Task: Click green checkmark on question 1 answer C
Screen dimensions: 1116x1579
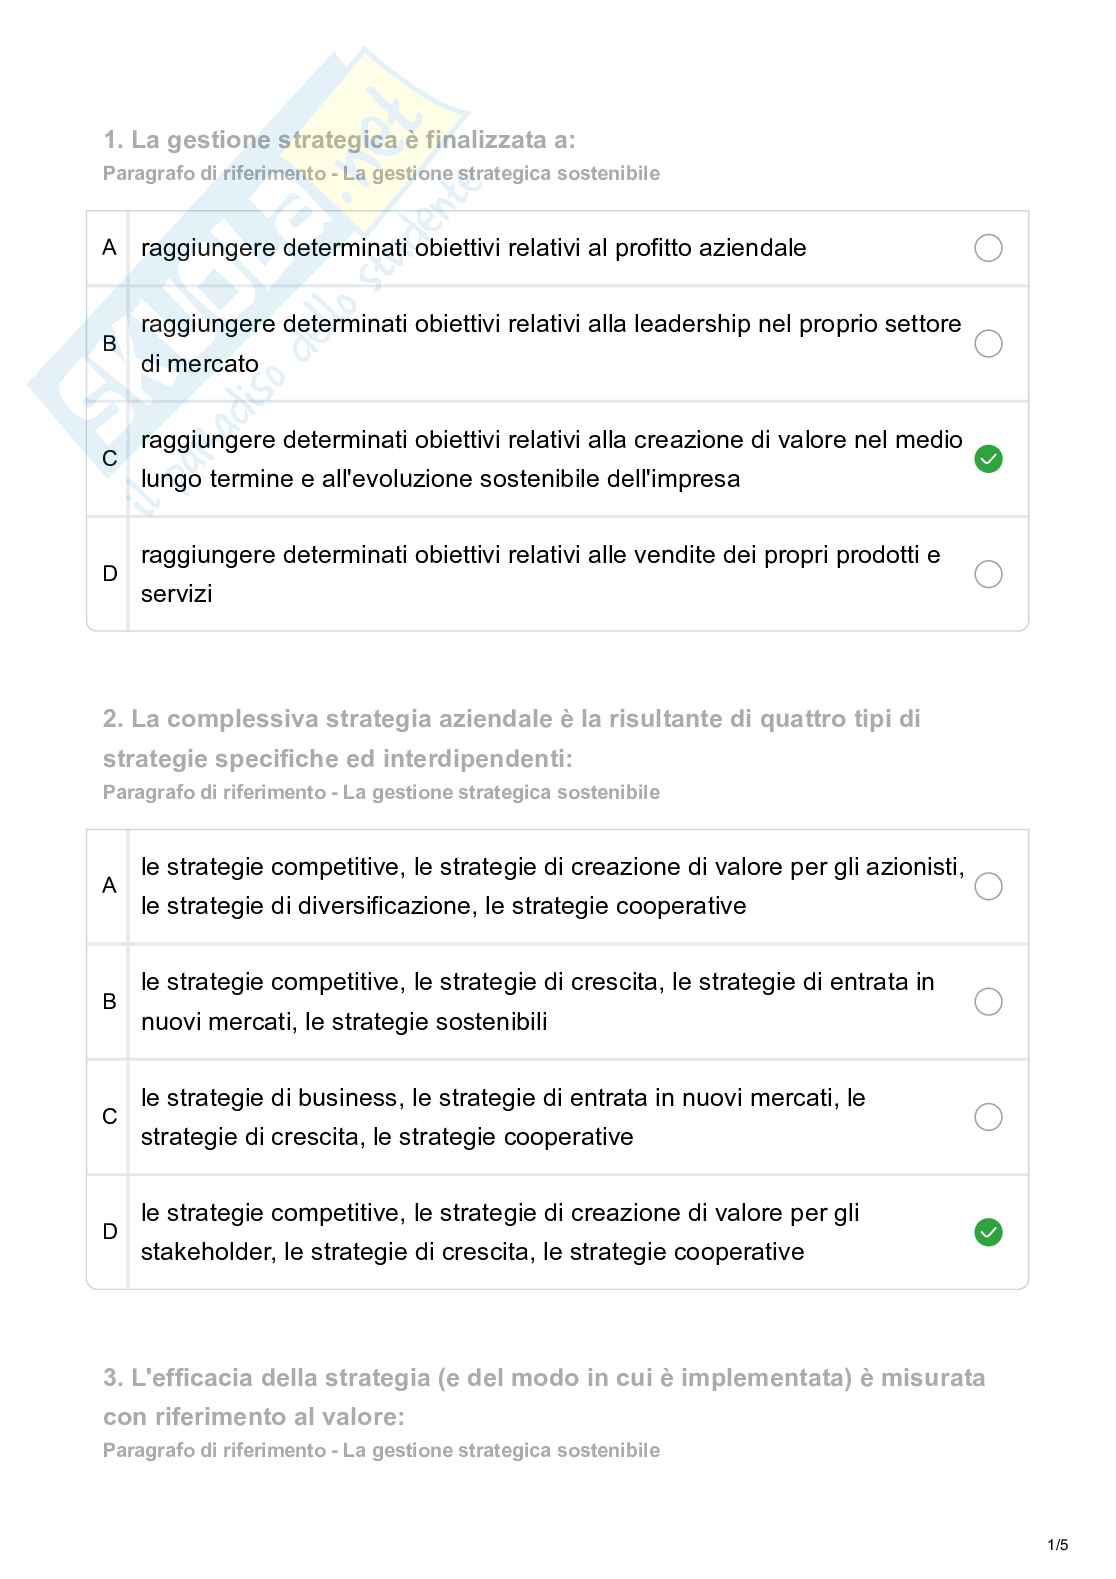Action: [987, 459]
